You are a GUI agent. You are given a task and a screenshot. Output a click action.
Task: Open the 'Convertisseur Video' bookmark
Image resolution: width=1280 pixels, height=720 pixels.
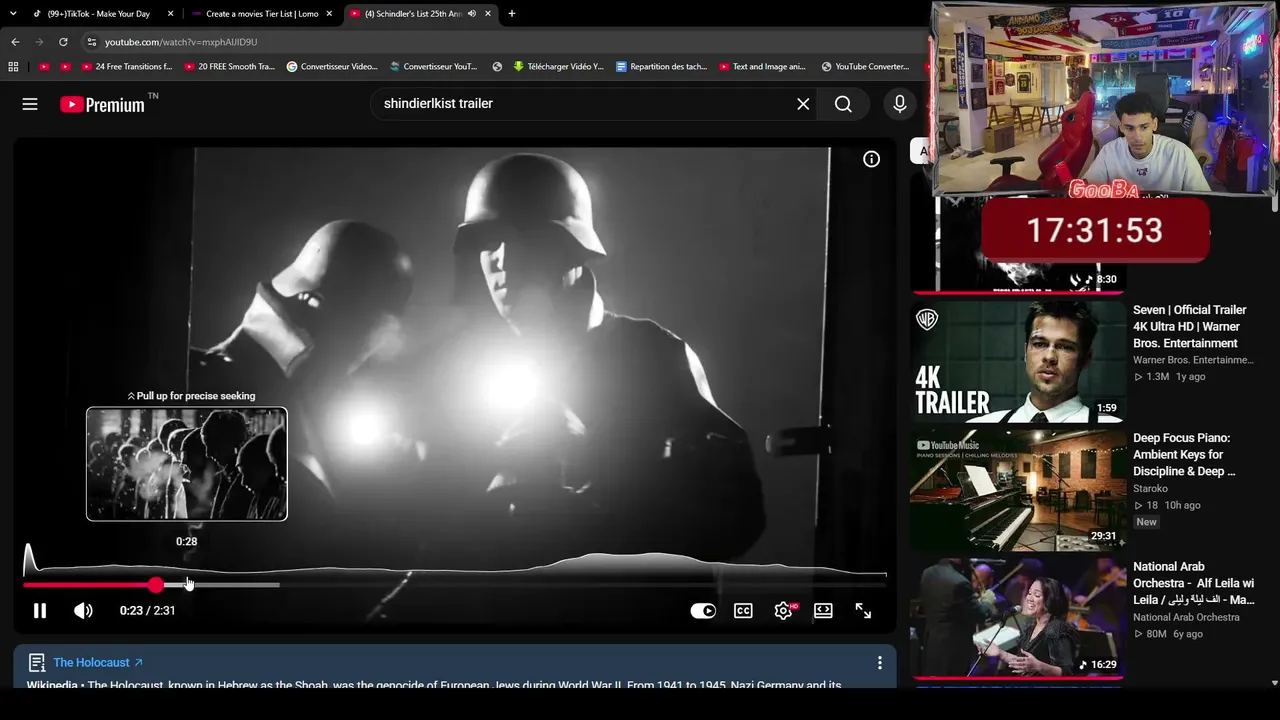[x=332, y=67]
